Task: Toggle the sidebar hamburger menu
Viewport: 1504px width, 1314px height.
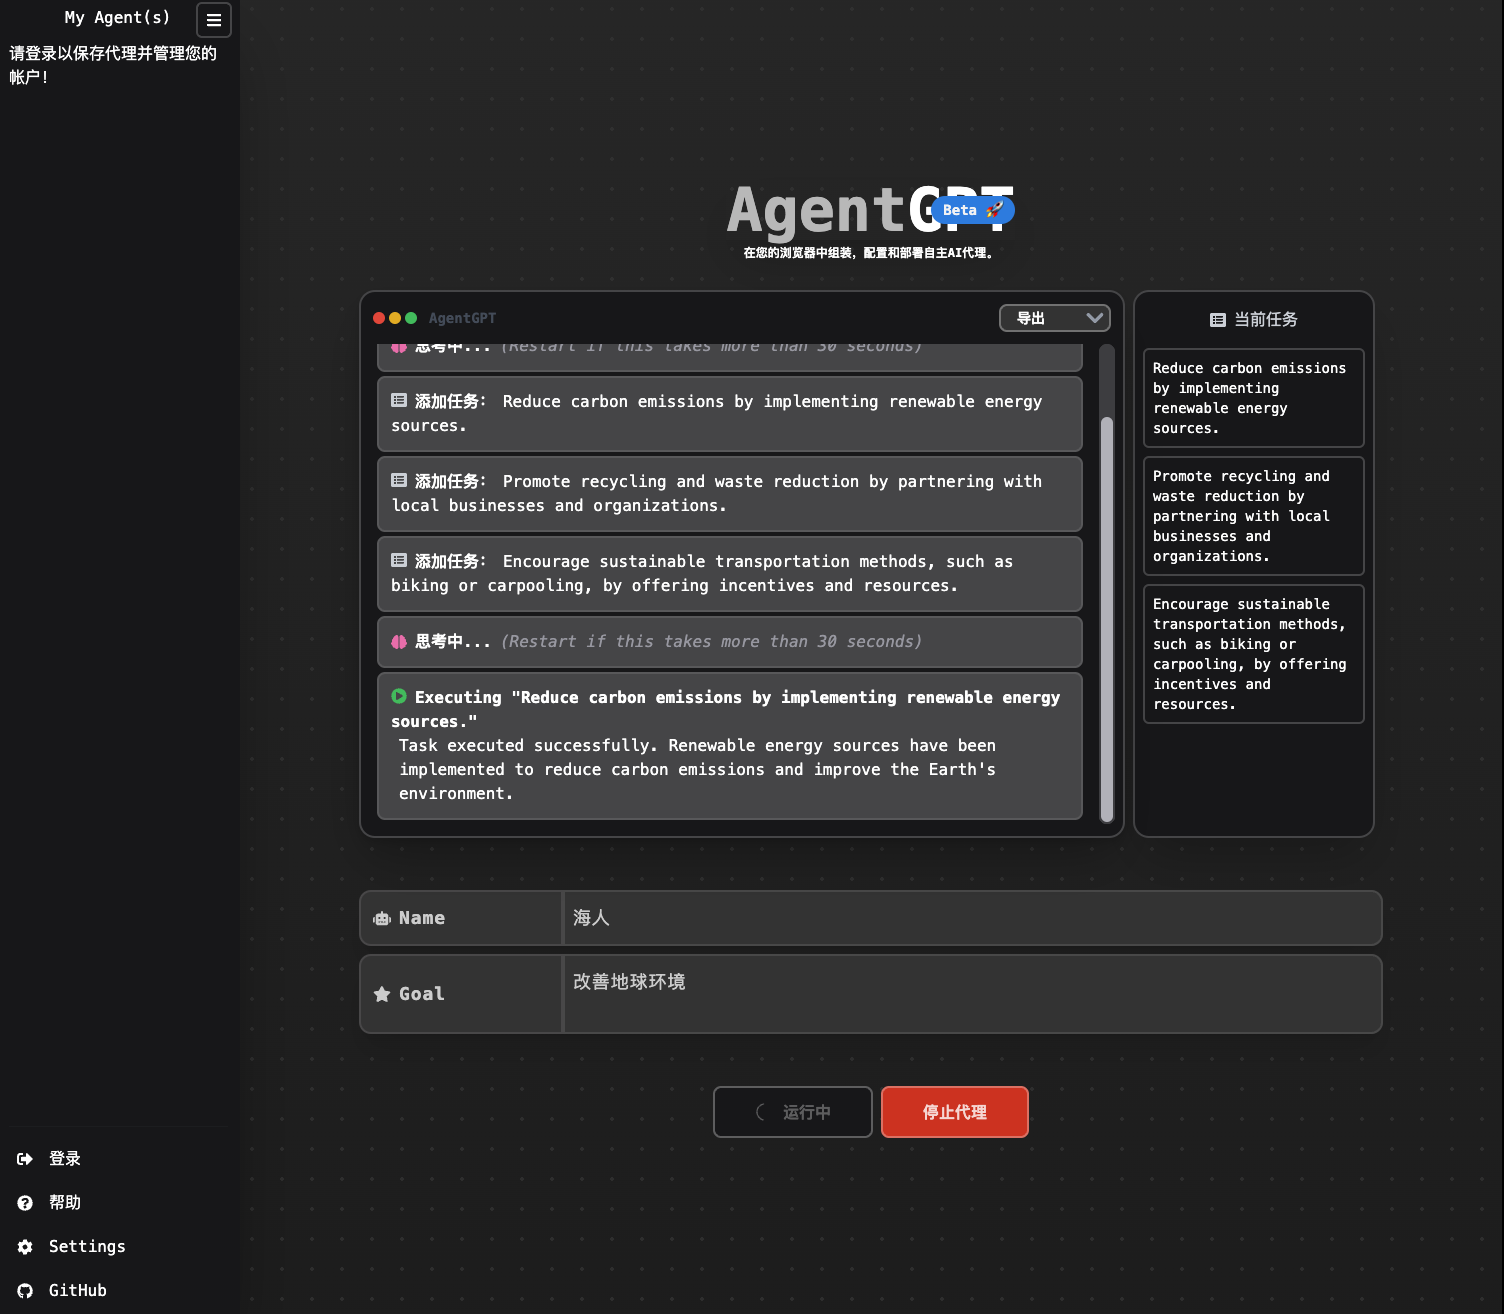Action: [214, 20]
